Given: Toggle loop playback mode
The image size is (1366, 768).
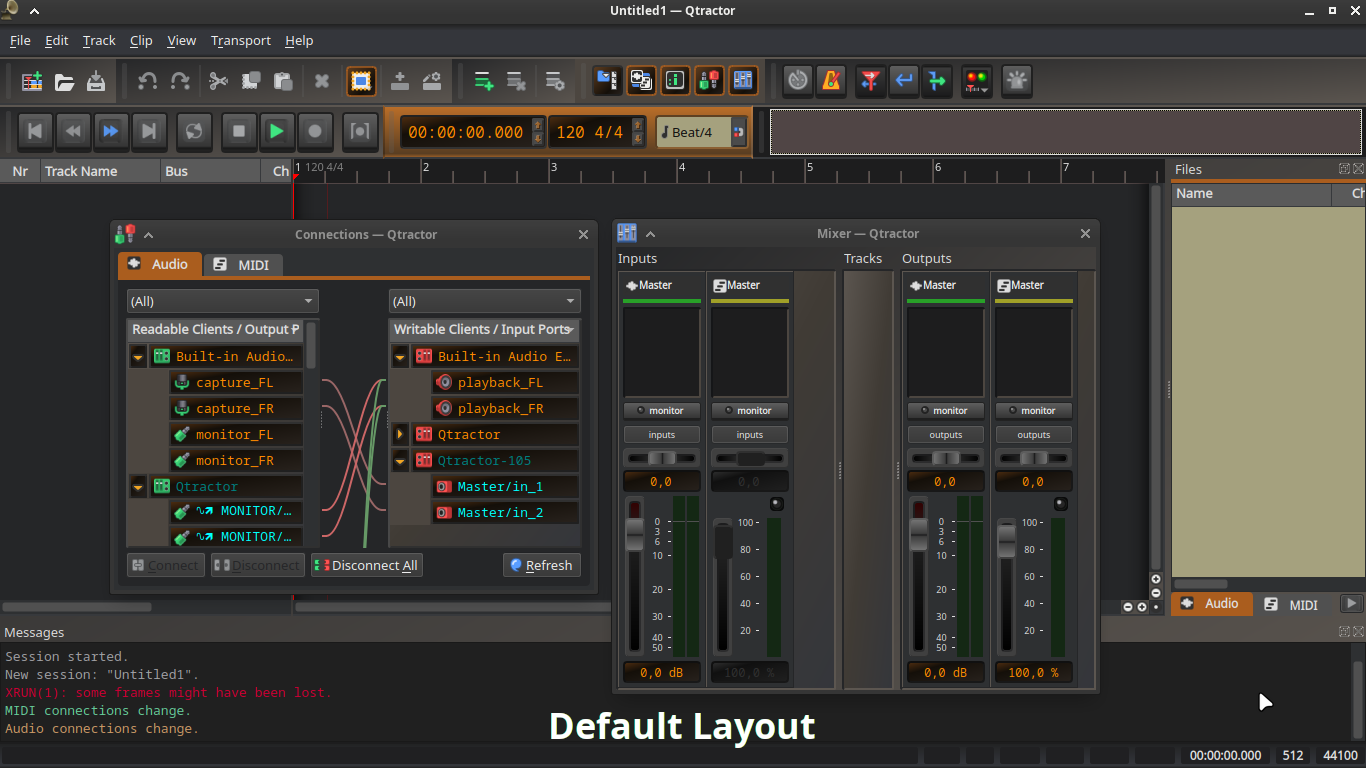Looking at the screenshot, I should tap(194, 131).
